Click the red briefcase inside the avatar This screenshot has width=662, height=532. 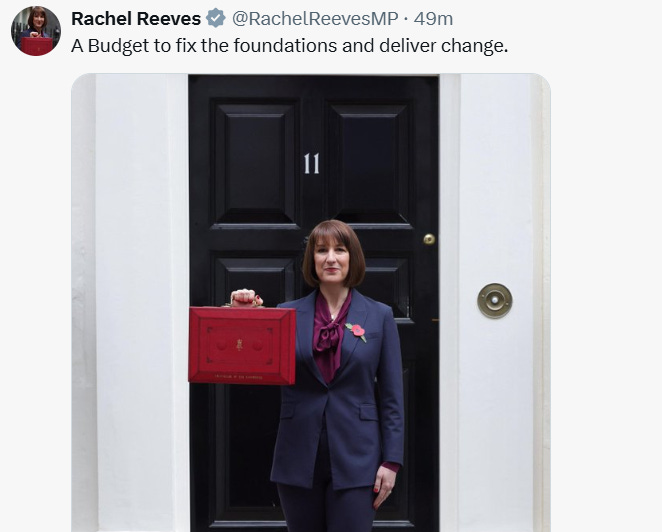tap(37, 46)
